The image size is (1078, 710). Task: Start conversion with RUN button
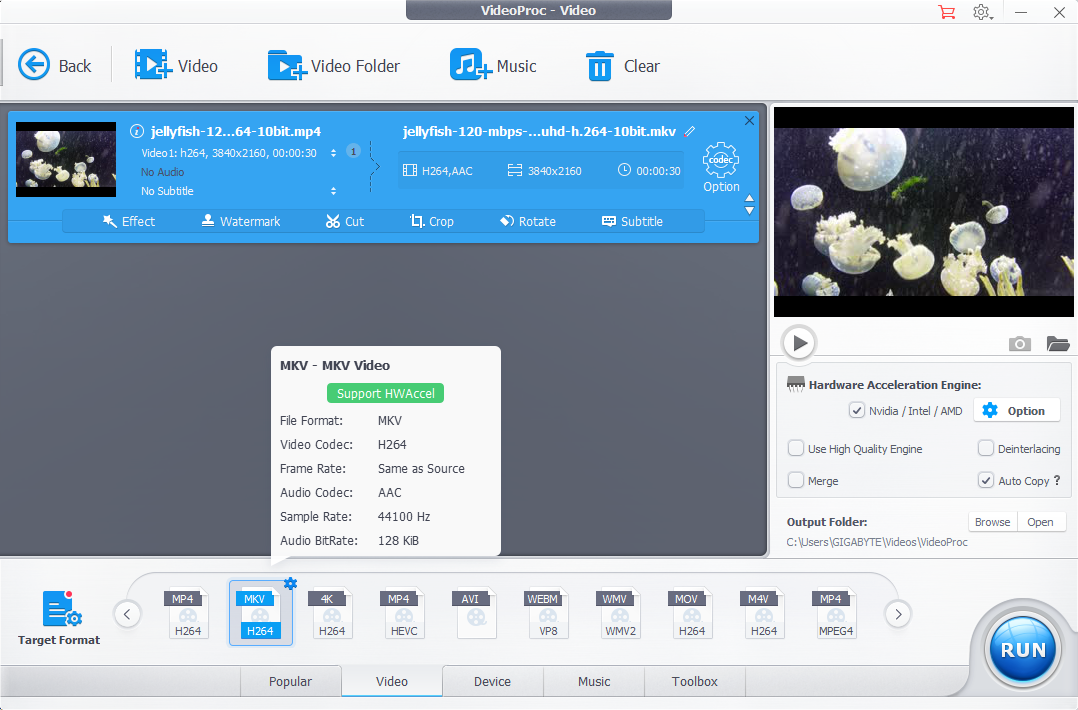[x=1023, y=650]
